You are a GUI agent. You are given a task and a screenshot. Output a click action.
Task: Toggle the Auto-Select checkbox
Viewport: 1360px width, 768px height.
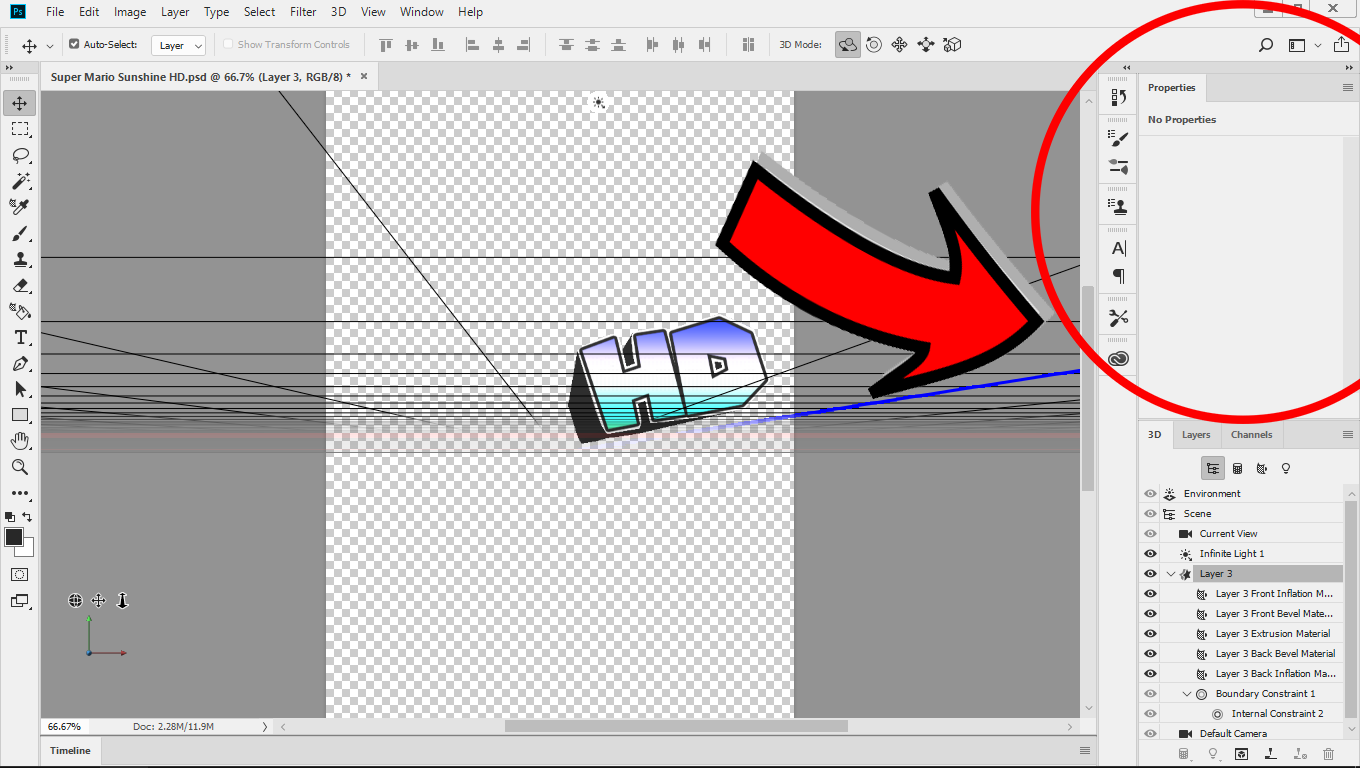click(74, 45)
